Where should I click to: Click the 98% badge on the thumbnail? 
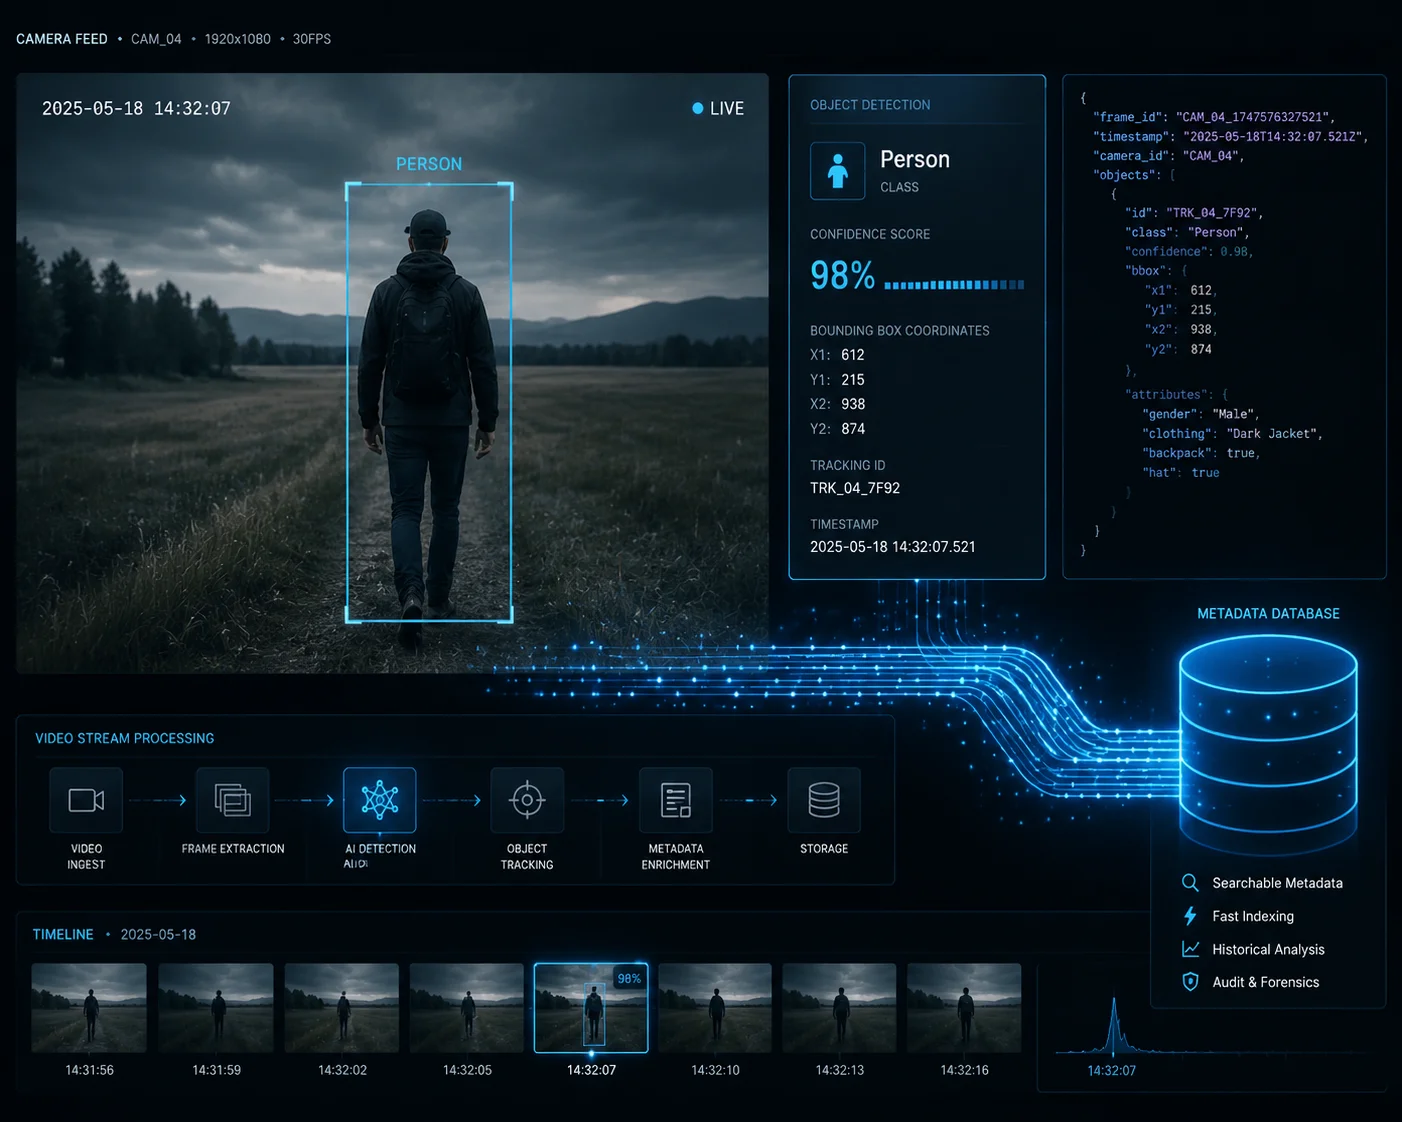(629, 979)
